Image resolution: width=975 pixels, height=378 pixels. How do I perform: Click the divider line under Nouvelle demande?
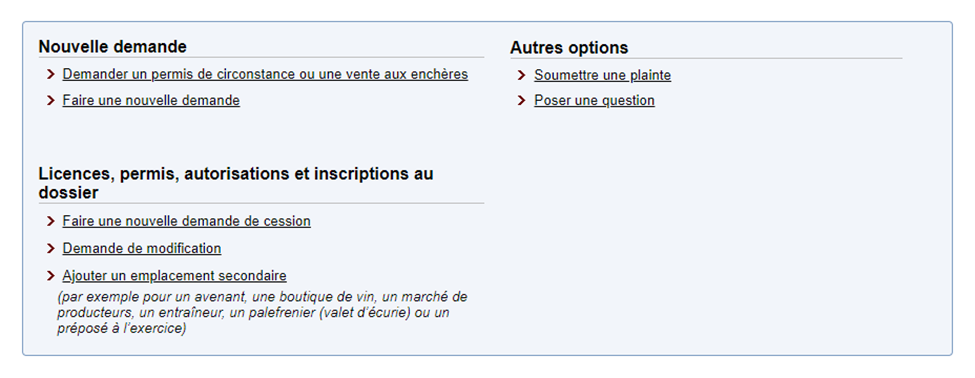coord(261,58)
